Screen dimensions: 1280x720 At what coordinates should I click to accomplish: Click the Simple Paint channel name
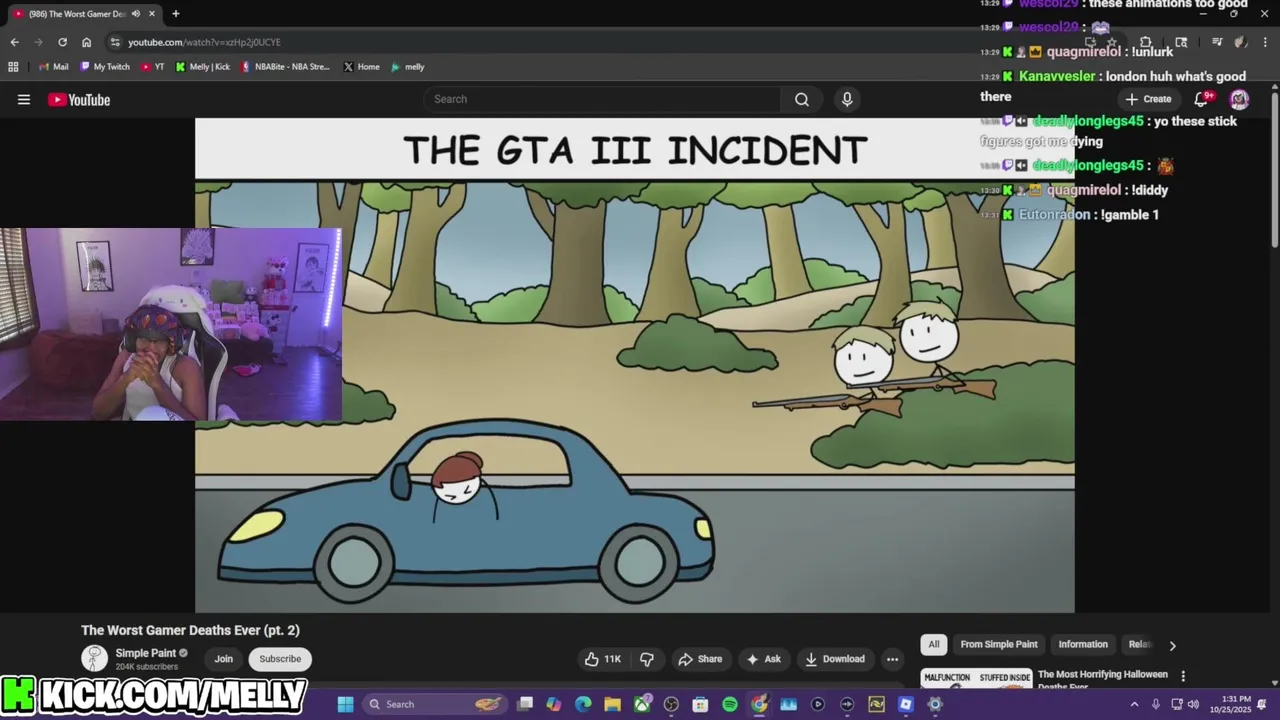click(145, 653)
